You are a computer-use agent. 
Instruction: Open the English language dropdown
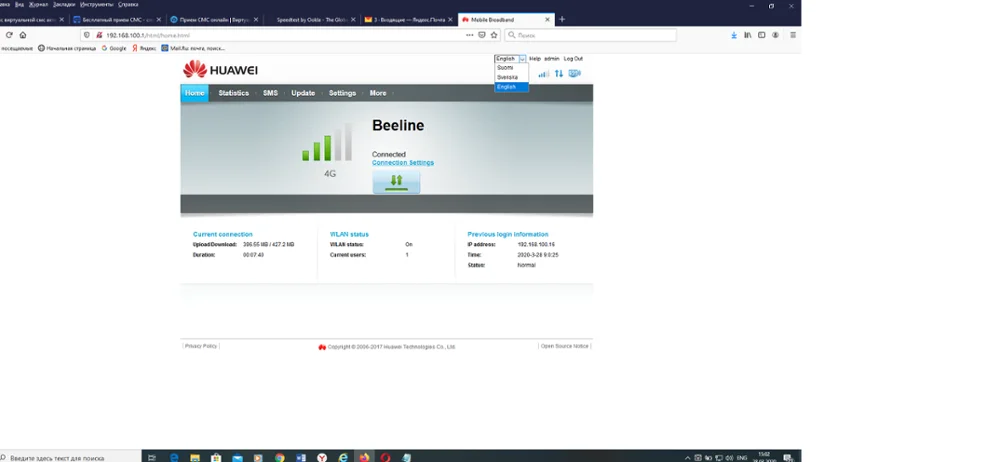tap(510, 59)
